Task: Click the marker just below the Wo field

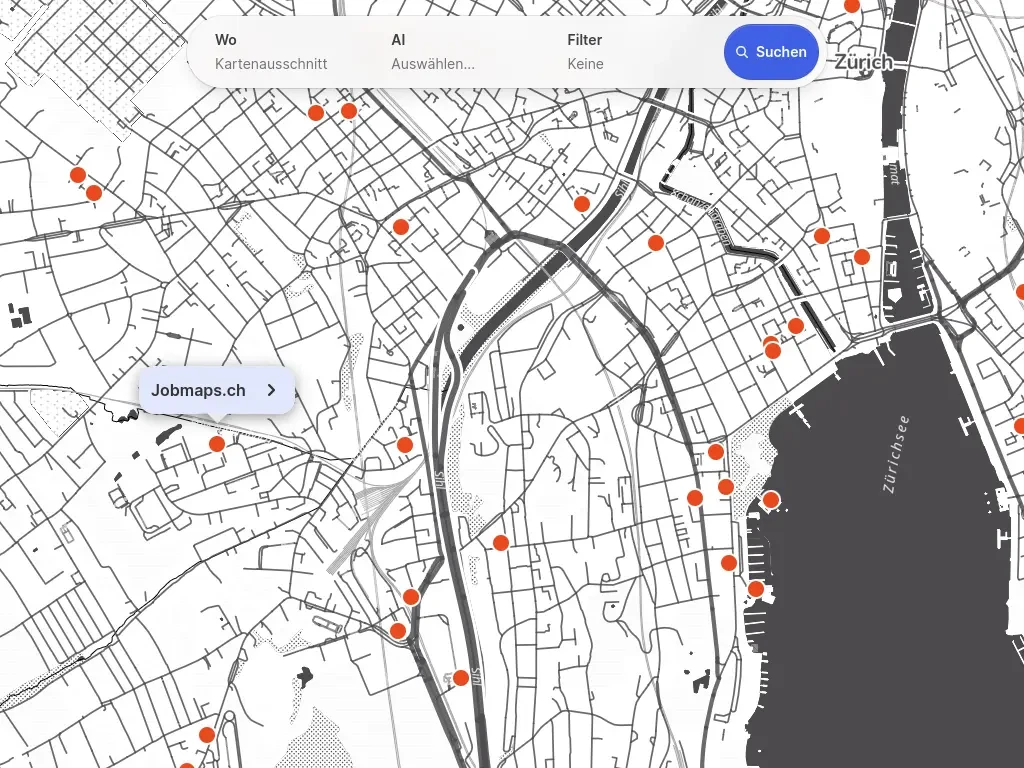Action: coord(315,113)
